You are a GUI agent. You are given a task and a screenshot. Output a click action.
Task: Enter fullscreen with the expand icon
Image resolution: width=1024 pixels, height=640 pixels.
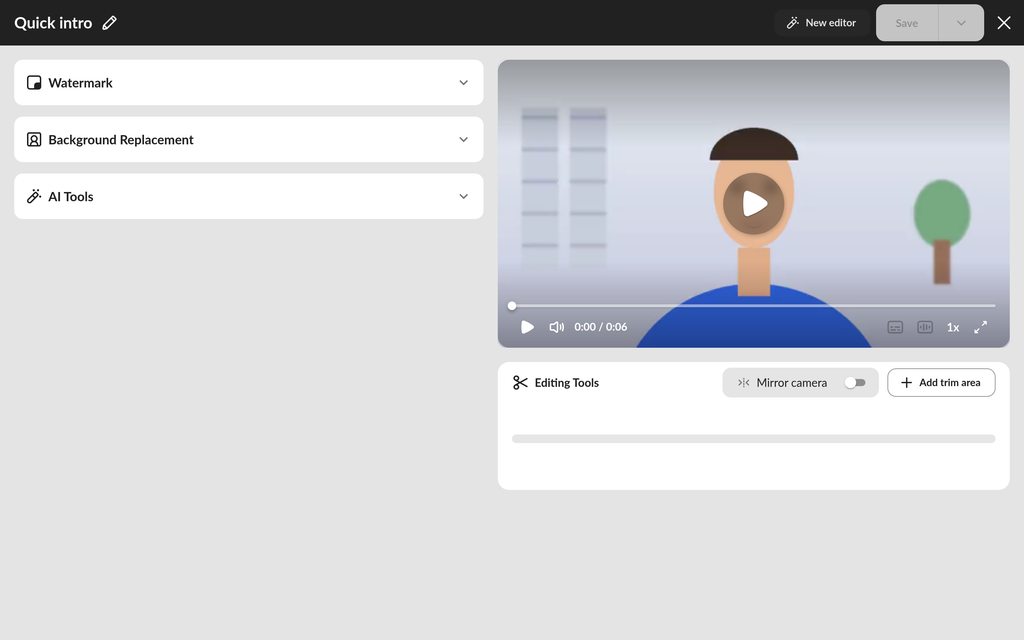point(980,327)
